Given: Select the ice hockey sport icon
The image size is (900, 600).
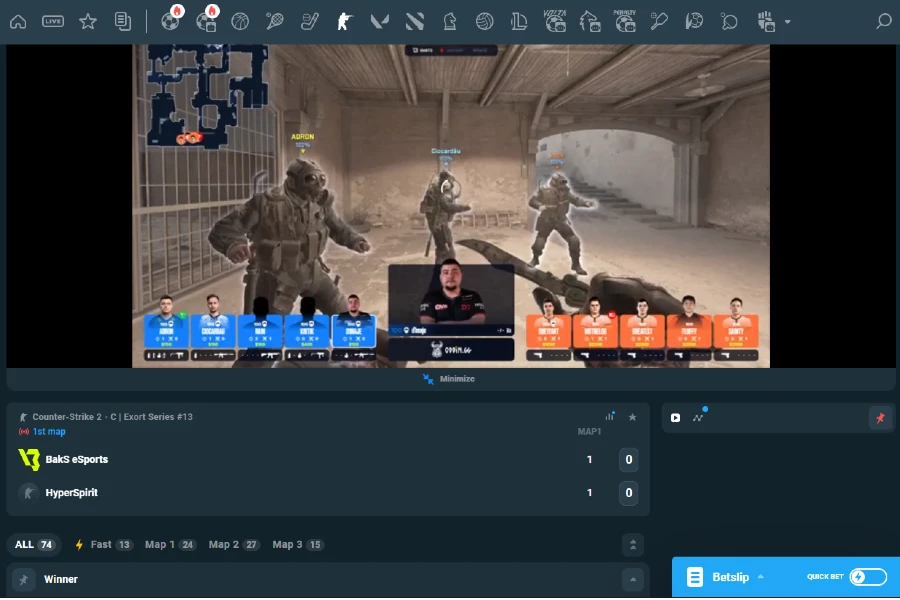Looking at the screenshot, I should click(x=310, y=21).
